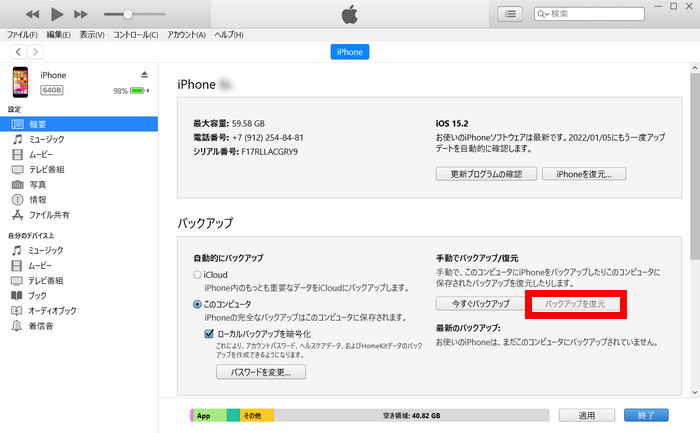
Task: Open the list view icon button
Action: tap(510, 14)
